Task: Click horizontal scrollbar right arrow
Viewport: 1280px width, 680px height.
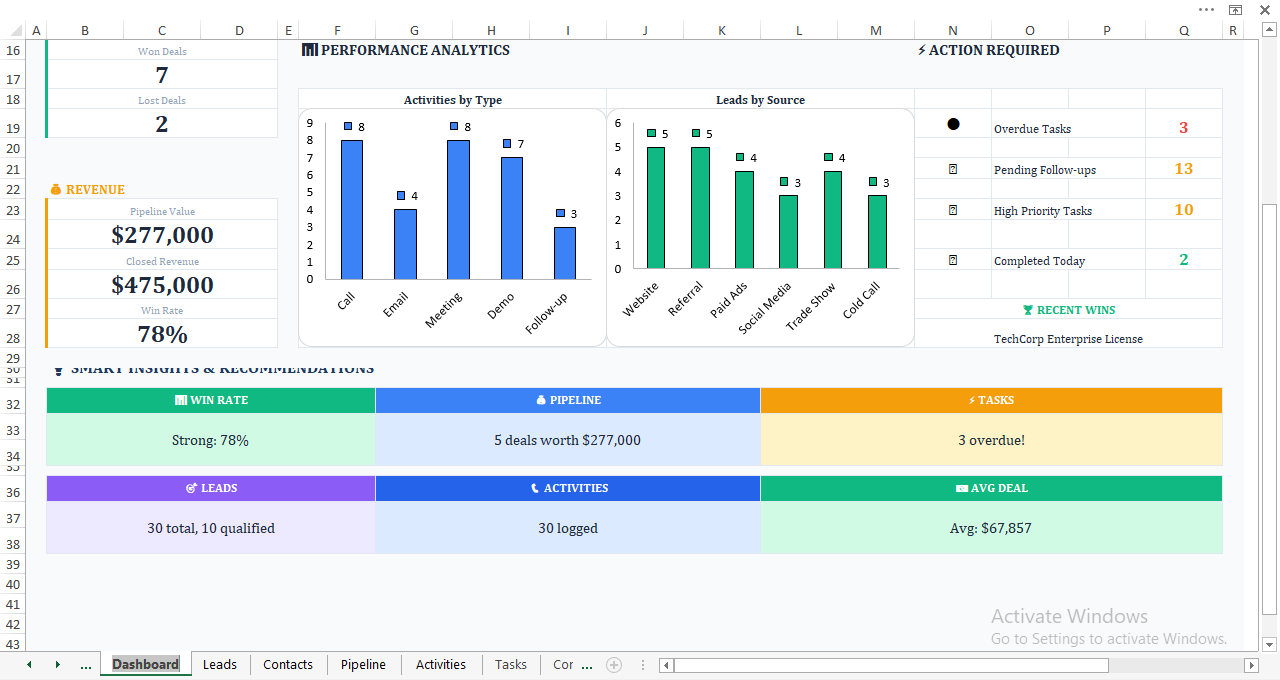Action: click(x=1251, y=665)
